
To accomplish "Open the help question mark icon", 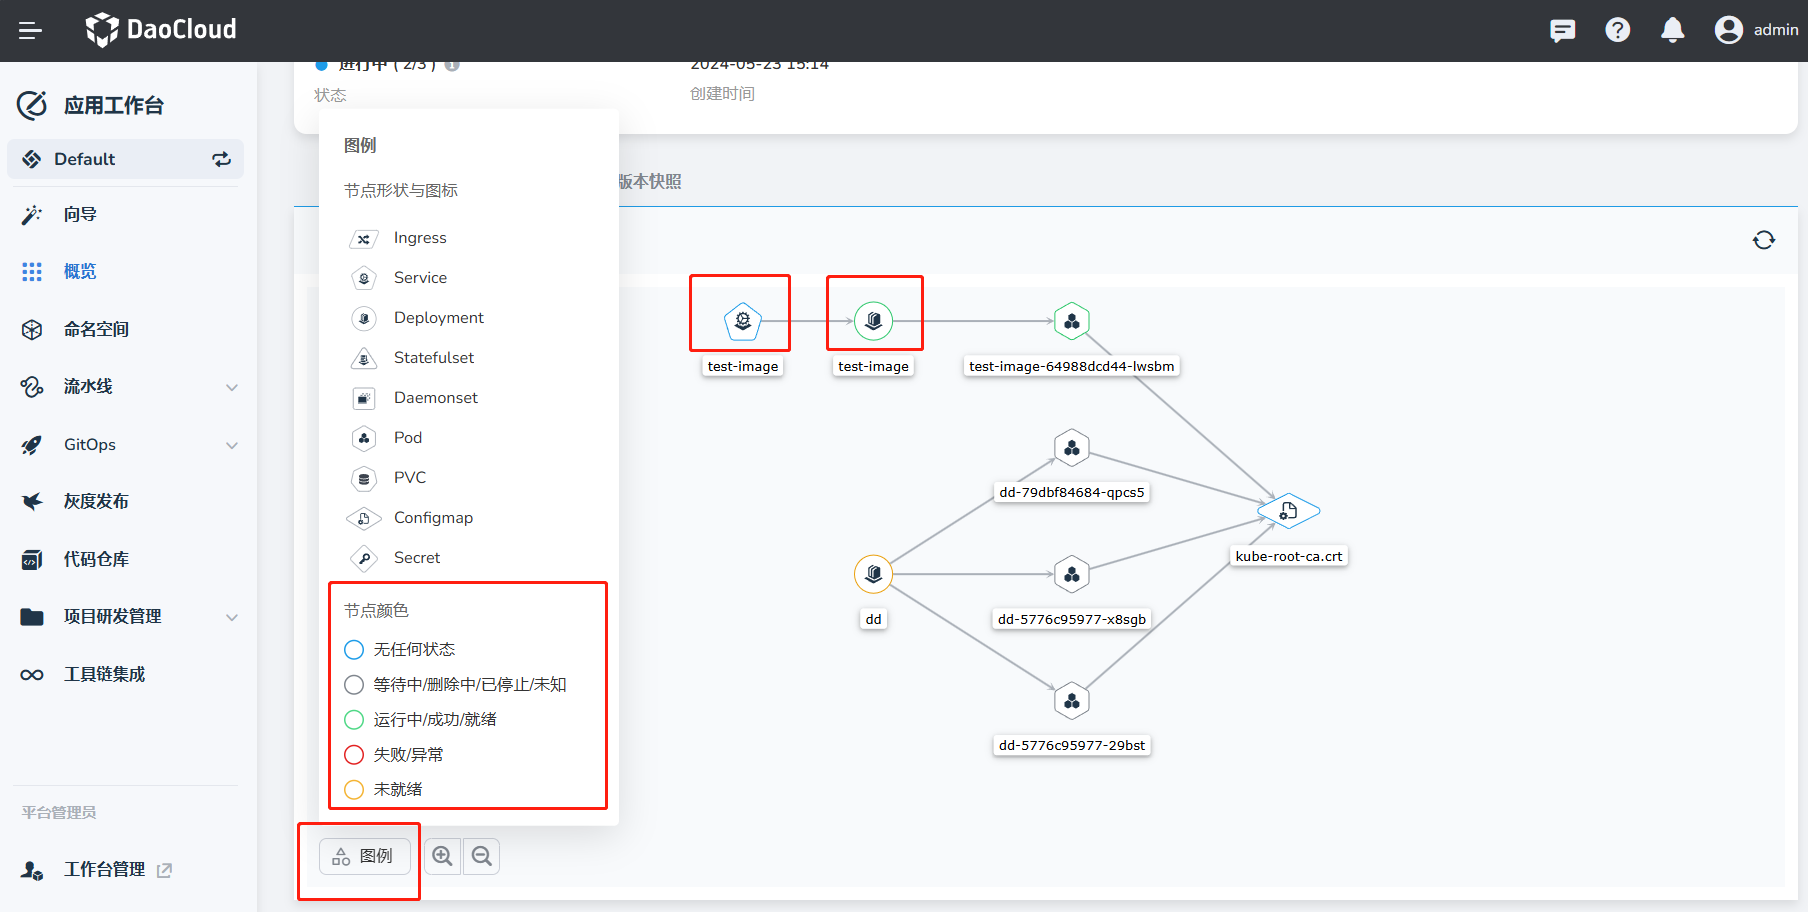I will pos(1617,31).
